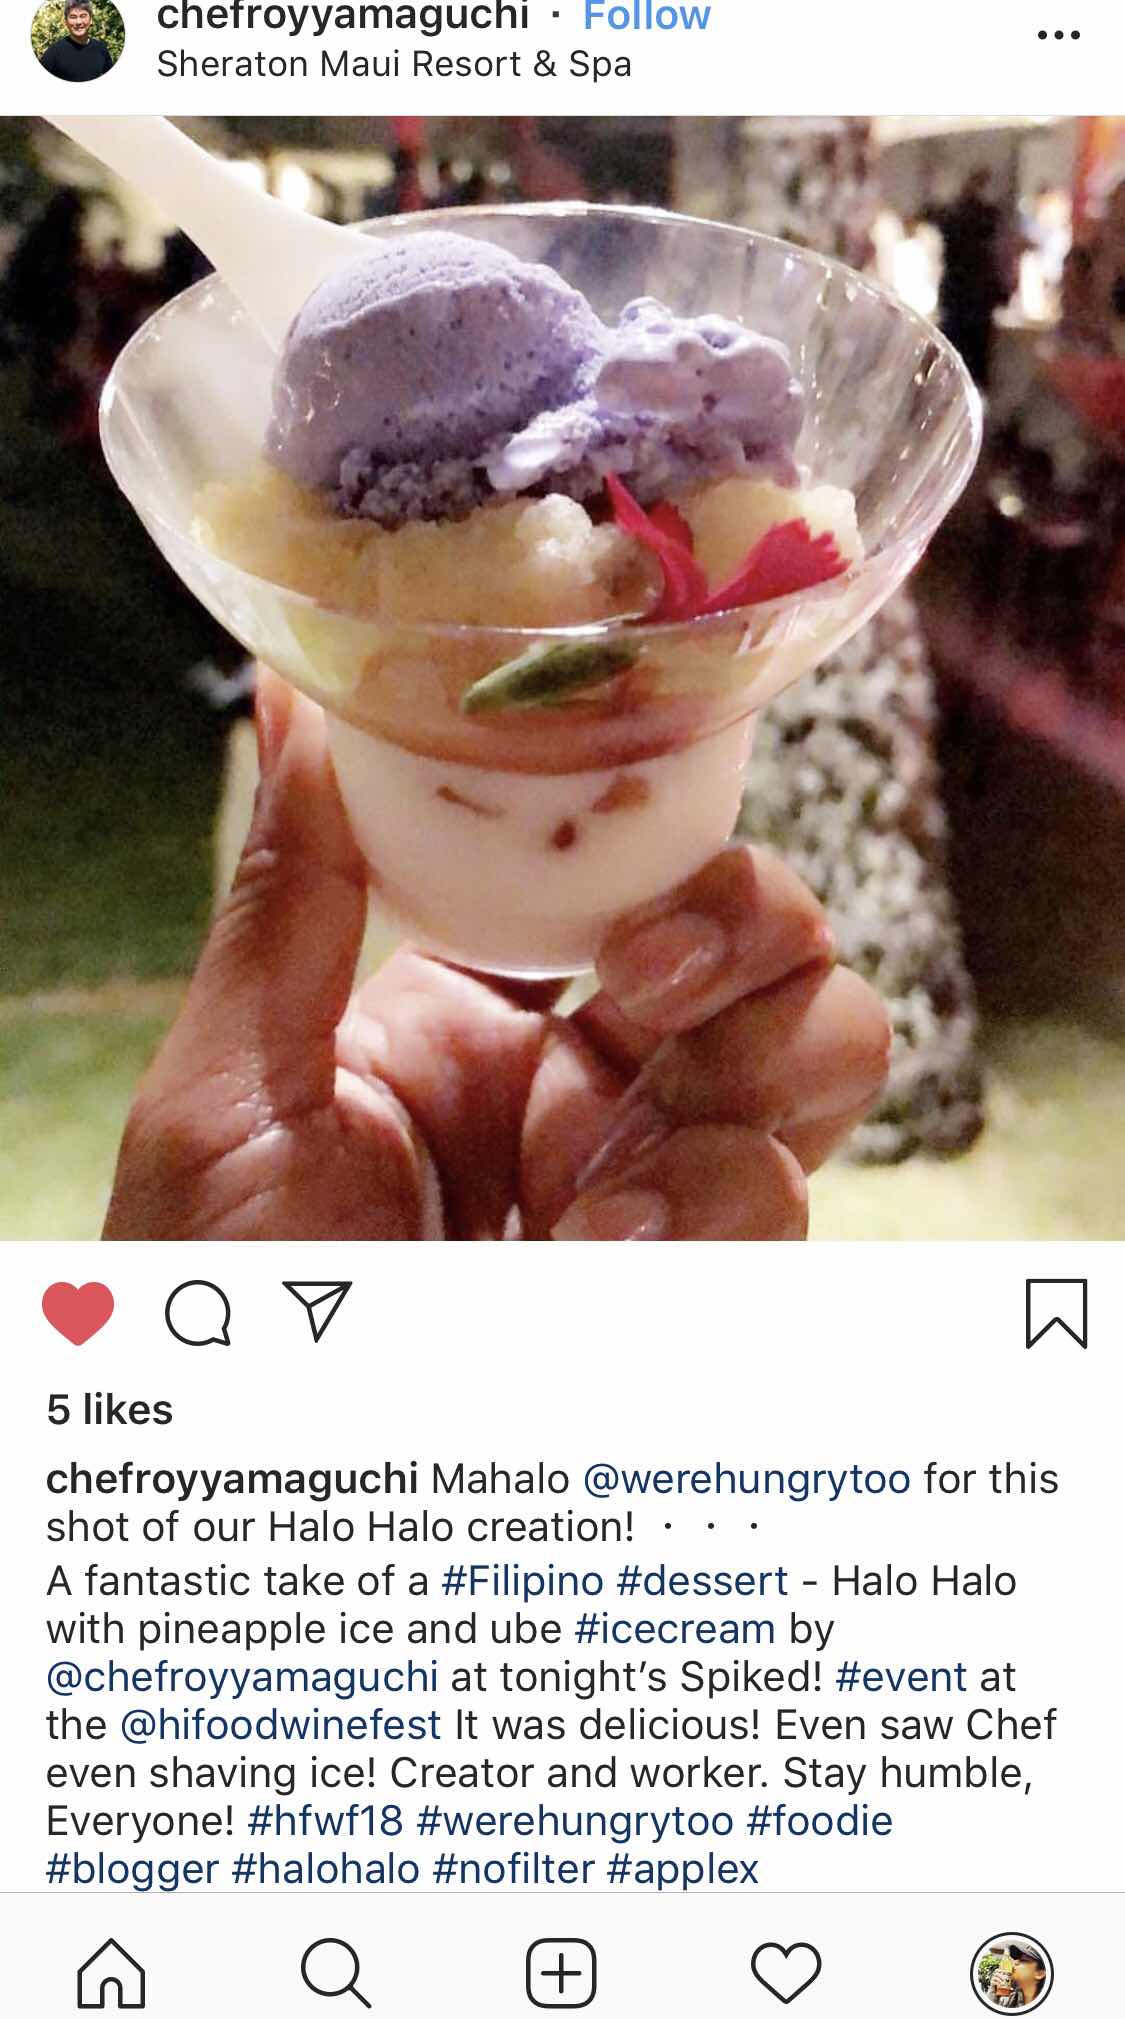
Task: Open chefroyyamaguchi's profile avatar at top
Action: (x=78, y=40)
